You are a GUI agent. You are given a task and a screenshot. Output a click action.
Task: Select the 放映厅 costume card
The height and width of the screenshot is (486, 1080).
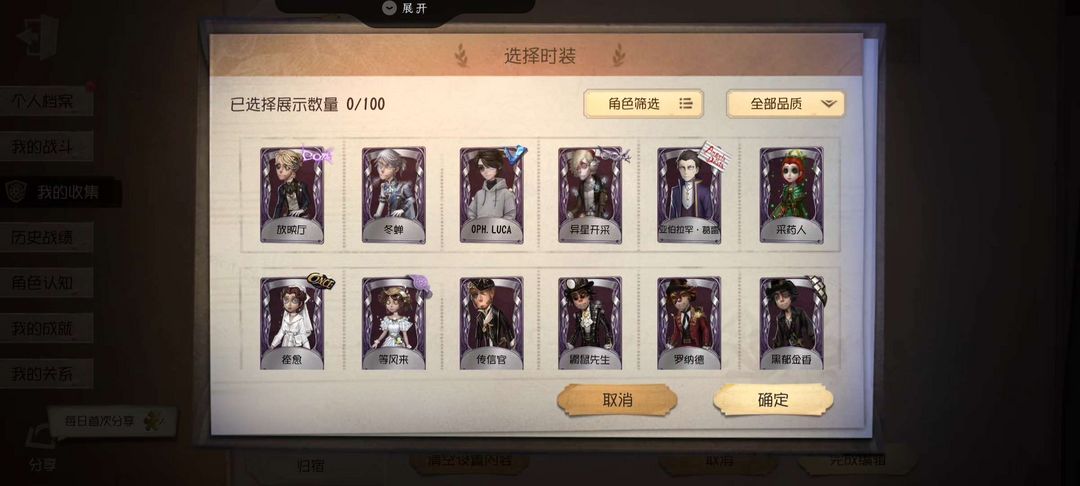pyautogui.click(x=291, y=195)
